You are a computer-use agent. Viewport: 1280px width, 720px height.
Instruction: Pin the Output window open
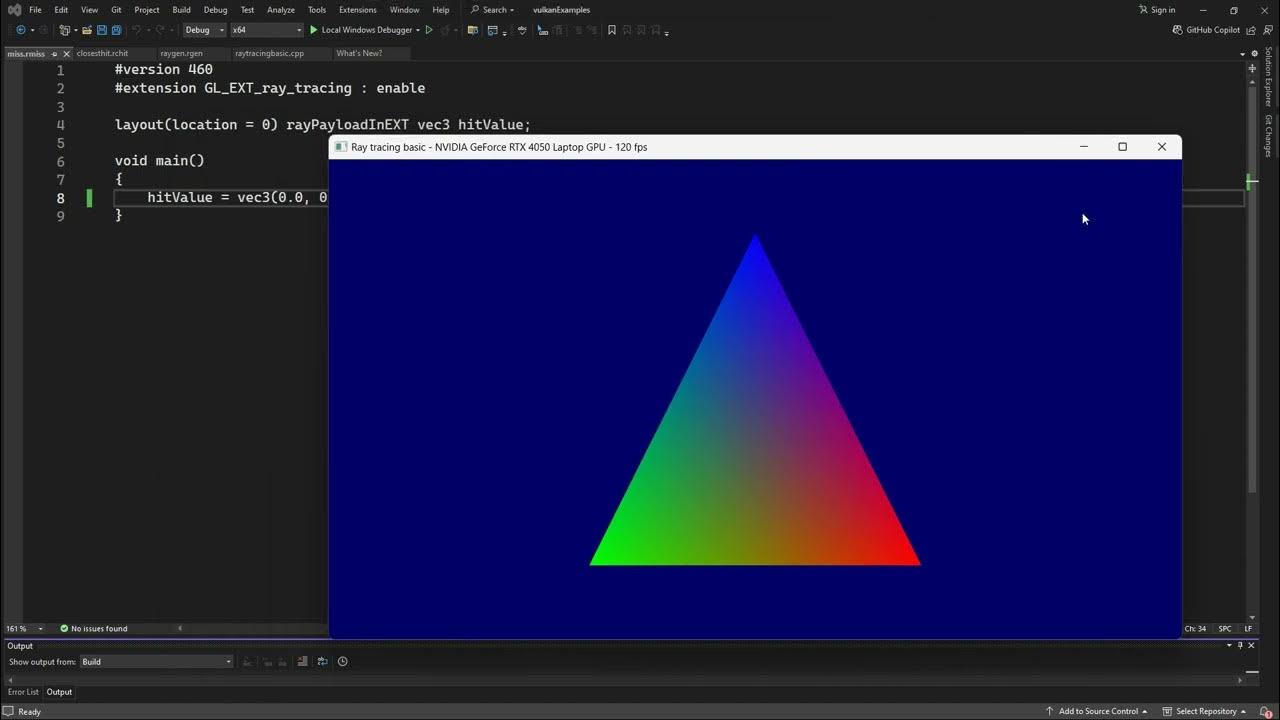tap(1238, 645)
